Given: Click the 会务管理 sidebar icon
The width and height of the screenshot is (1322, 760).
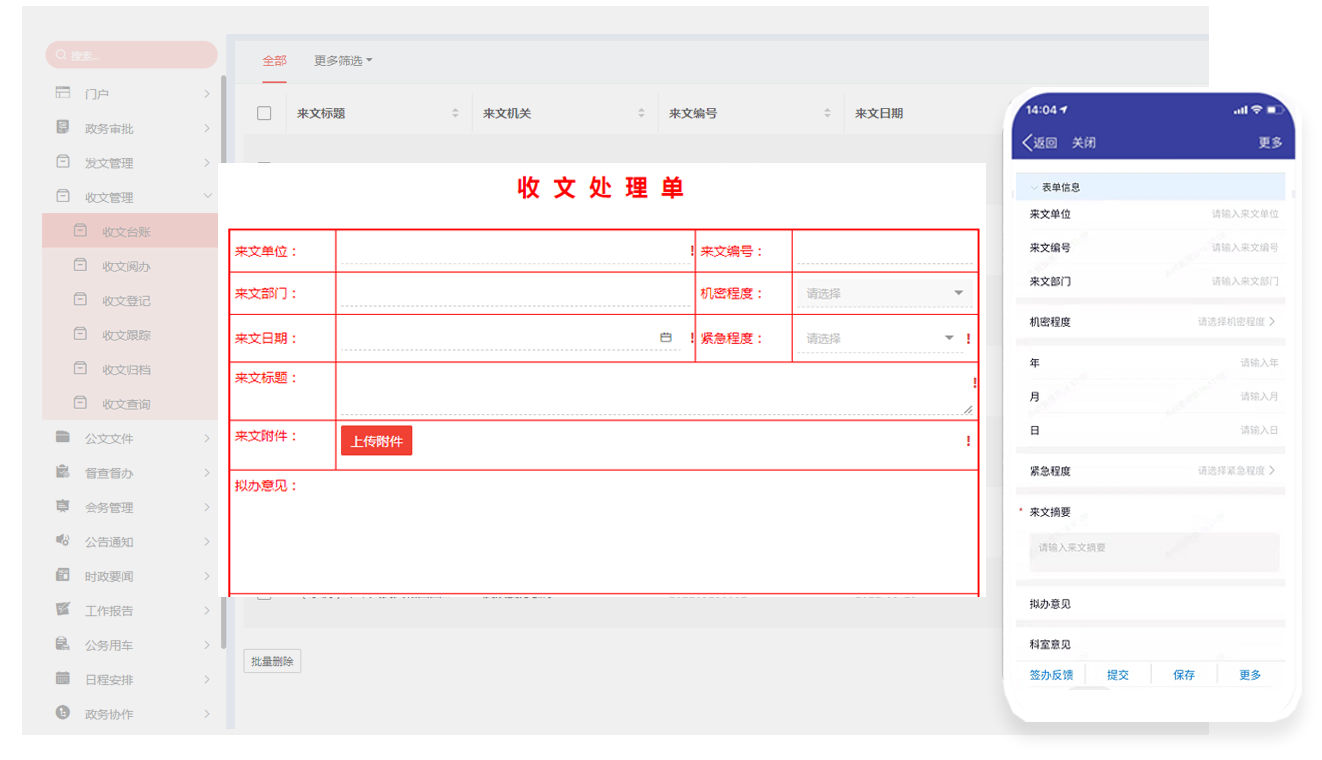Looking at the screenshot, I should [x=63, y=506].
